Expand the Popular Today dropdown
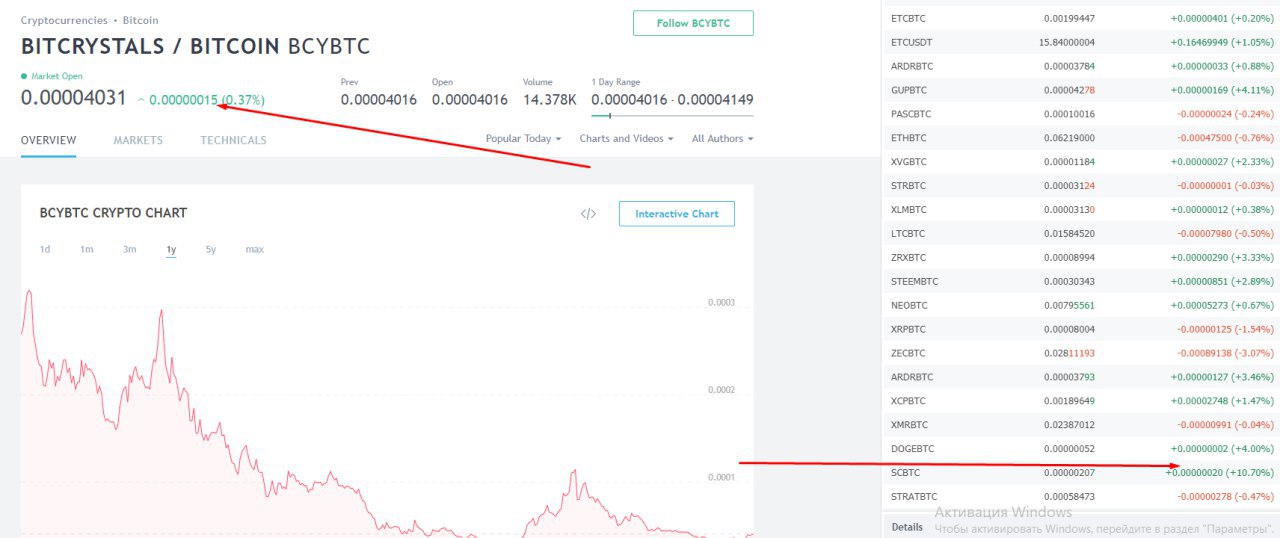 tap(523, 138)
